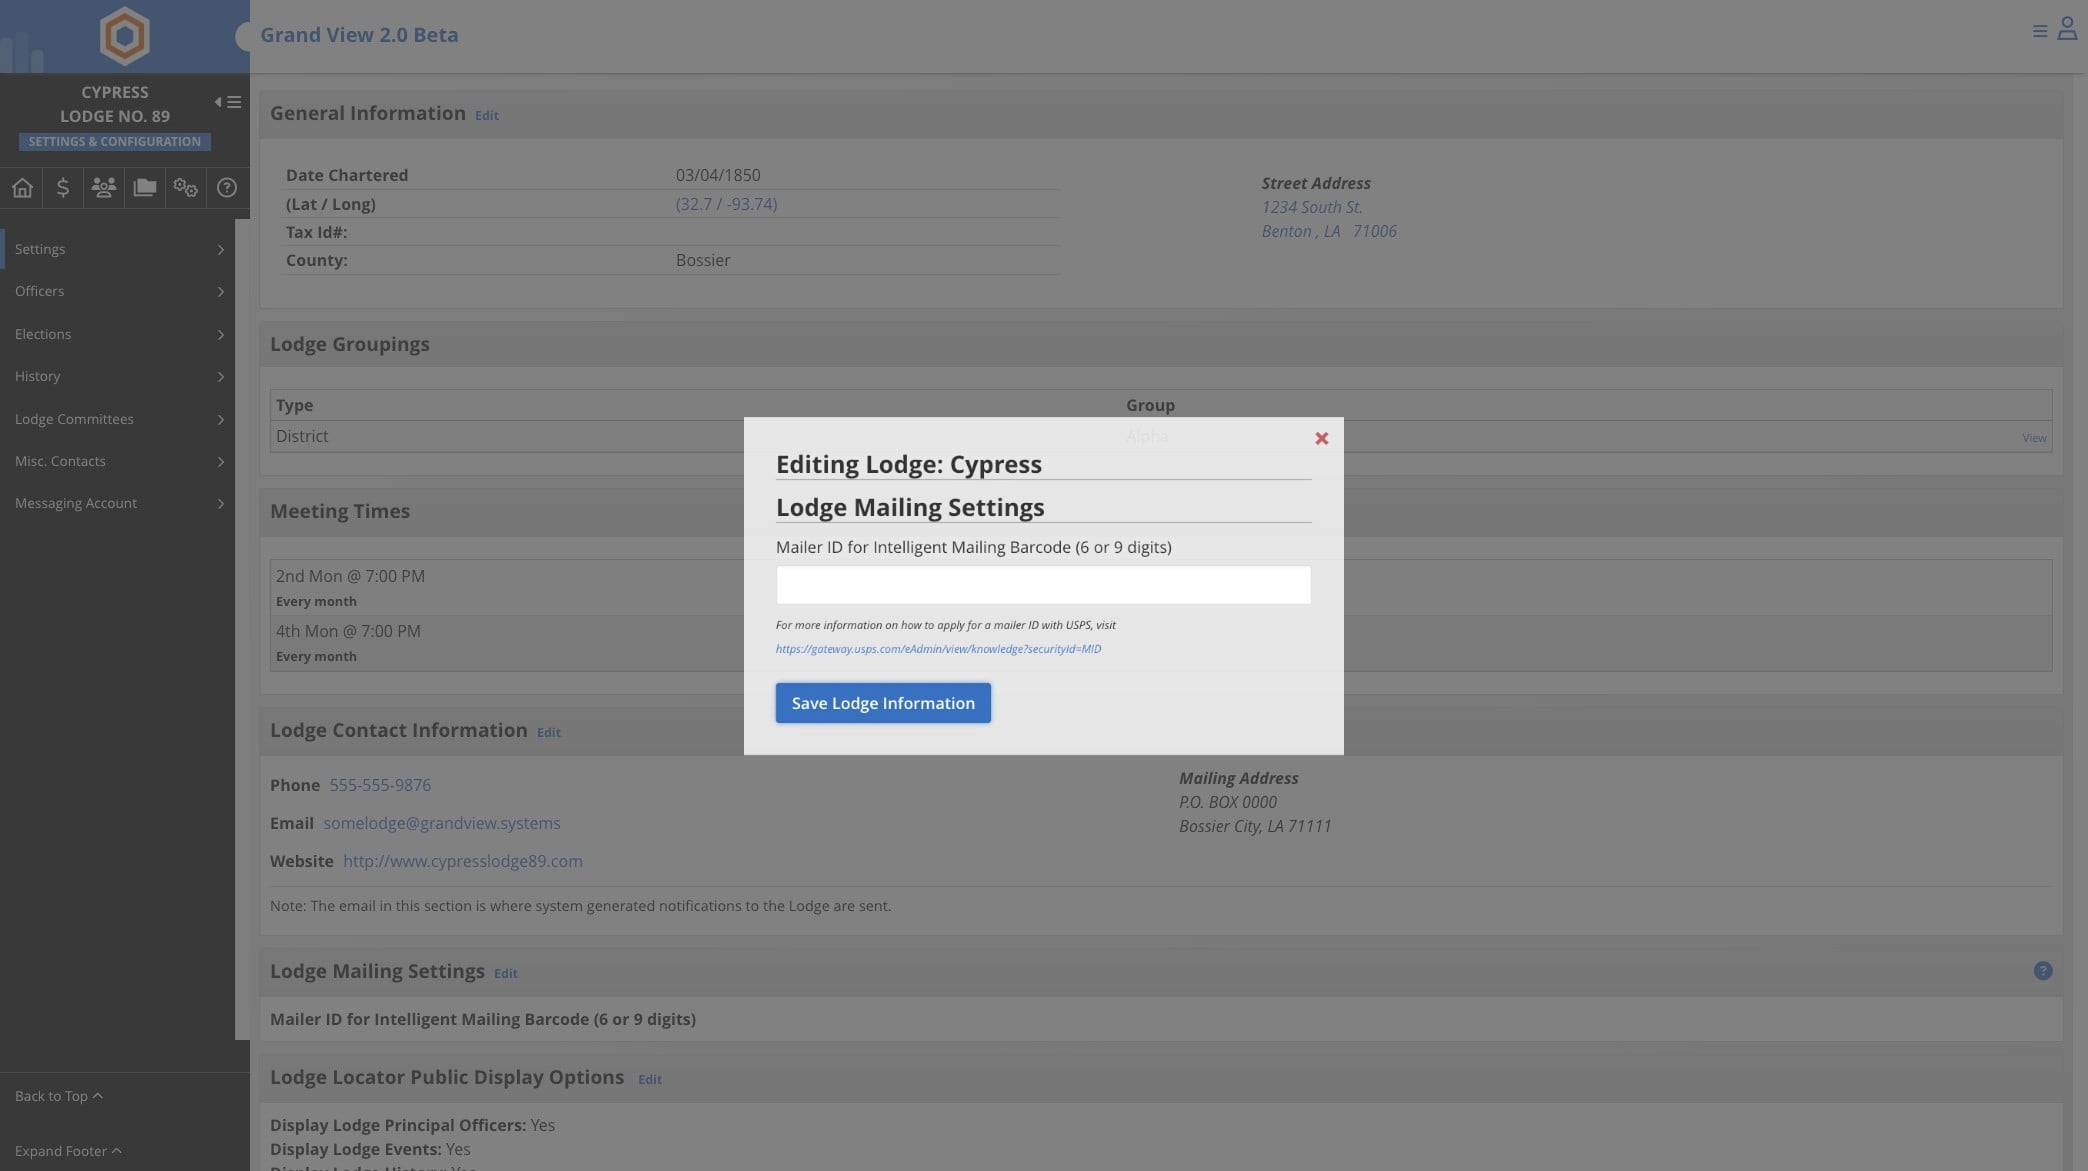Click Back to Top in the sidebar
Image resolution: width=2088 pixels, height=1171 pixels.
[x=59, y=1096]
